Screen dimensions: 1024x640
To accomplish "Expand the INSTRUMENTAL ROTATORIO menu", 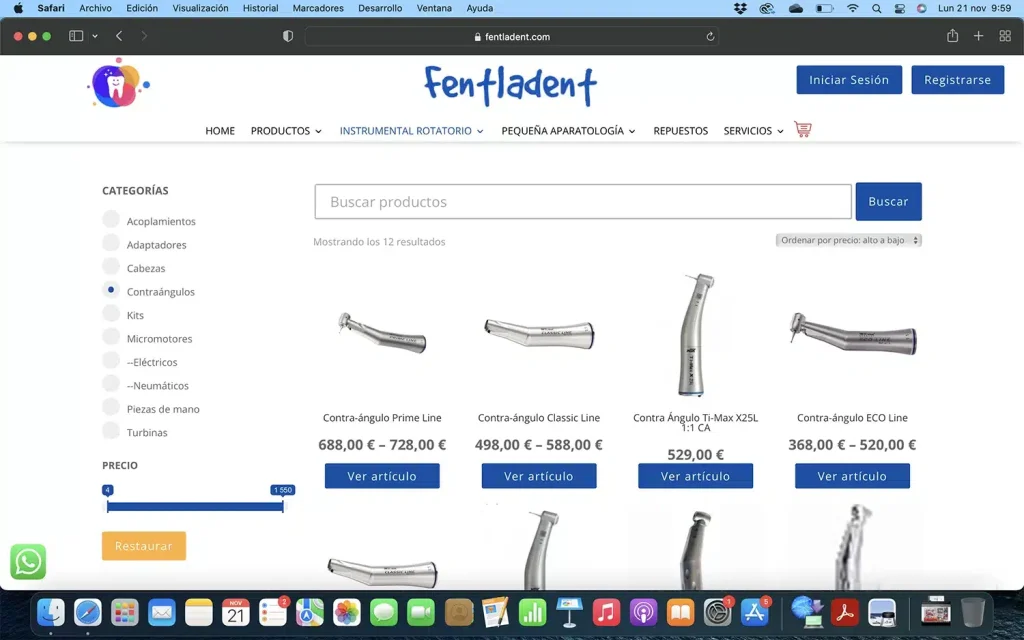I will pos(411,131).
